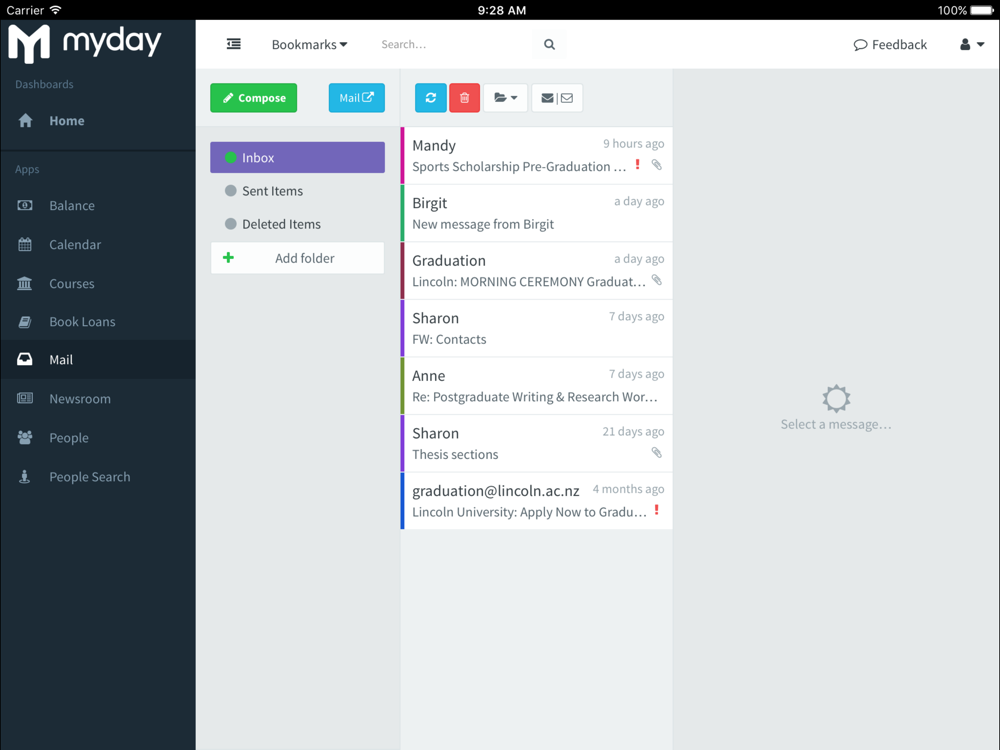The width and height of the screenshot is (1000, 750).
Task: Open the Feedback link
Action: click(x=890, y=45)
